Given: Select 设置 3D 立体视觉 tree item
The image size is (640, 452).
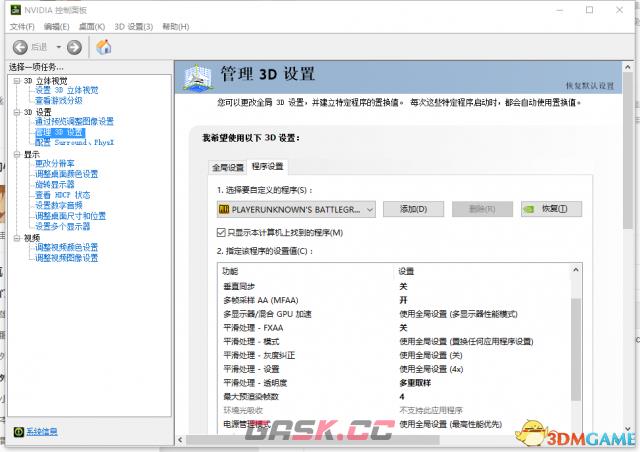Looking at the screenshot, I should (x=67, y=90).
